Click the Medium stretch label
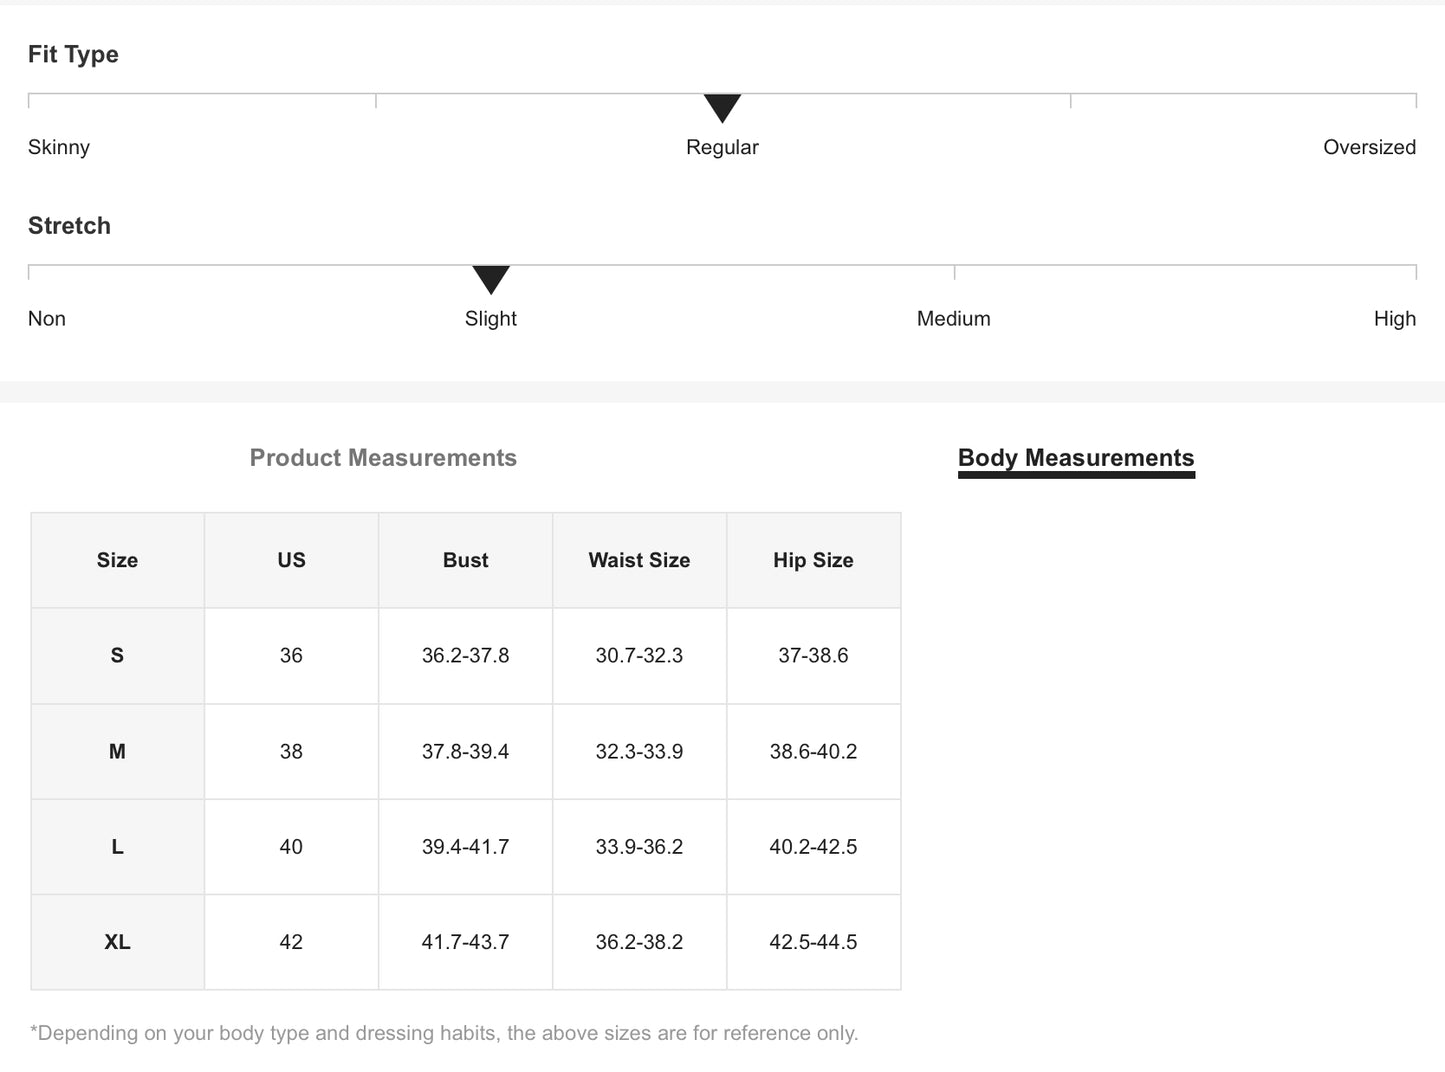 pos(954,319)
